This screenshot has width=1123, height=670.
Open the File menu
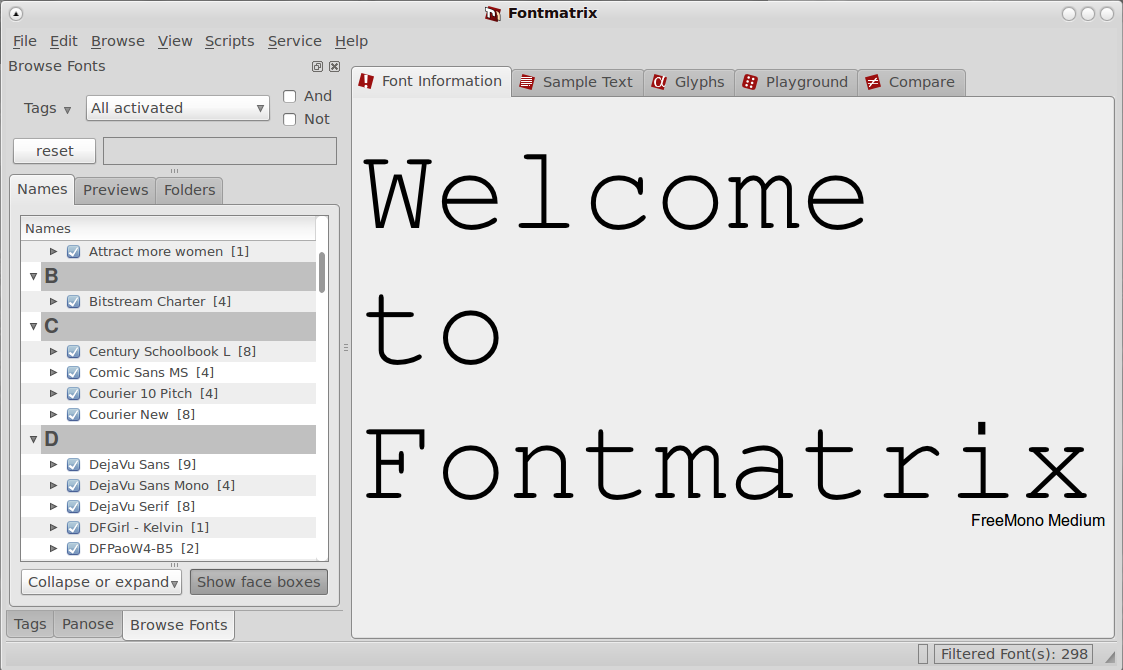click(x=24, y=42)
